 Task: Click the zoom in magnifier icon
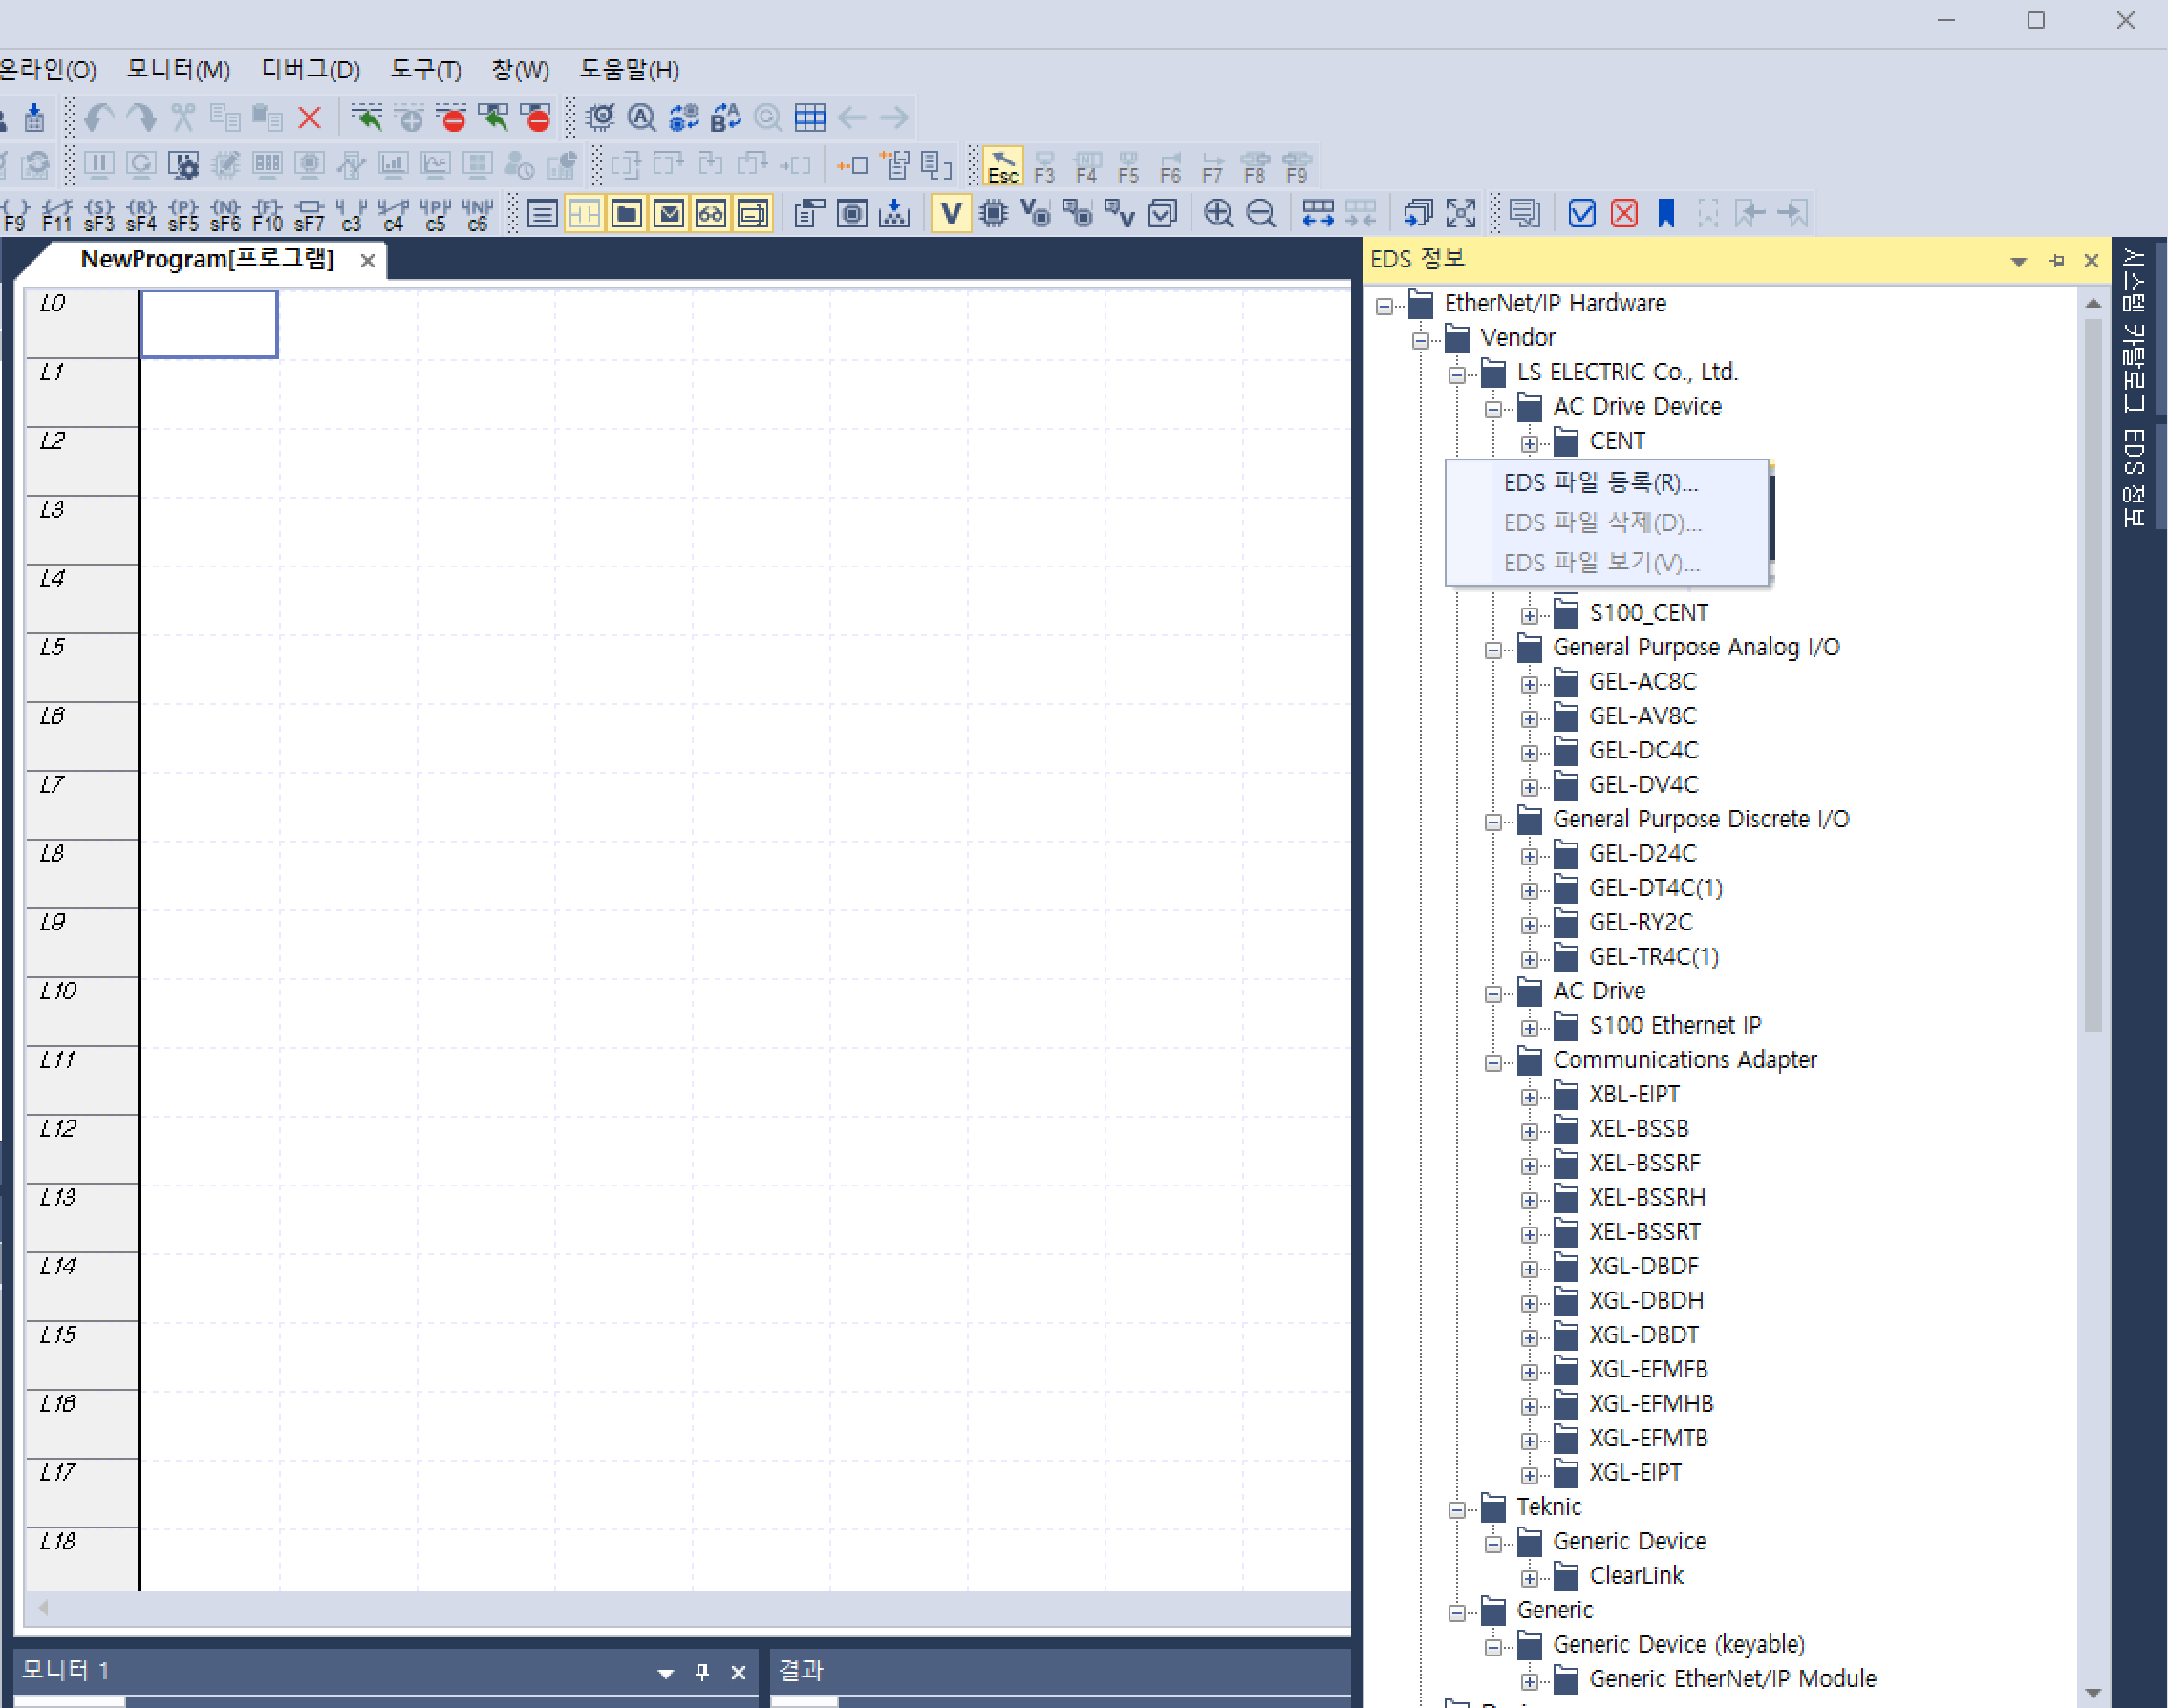1218,213
